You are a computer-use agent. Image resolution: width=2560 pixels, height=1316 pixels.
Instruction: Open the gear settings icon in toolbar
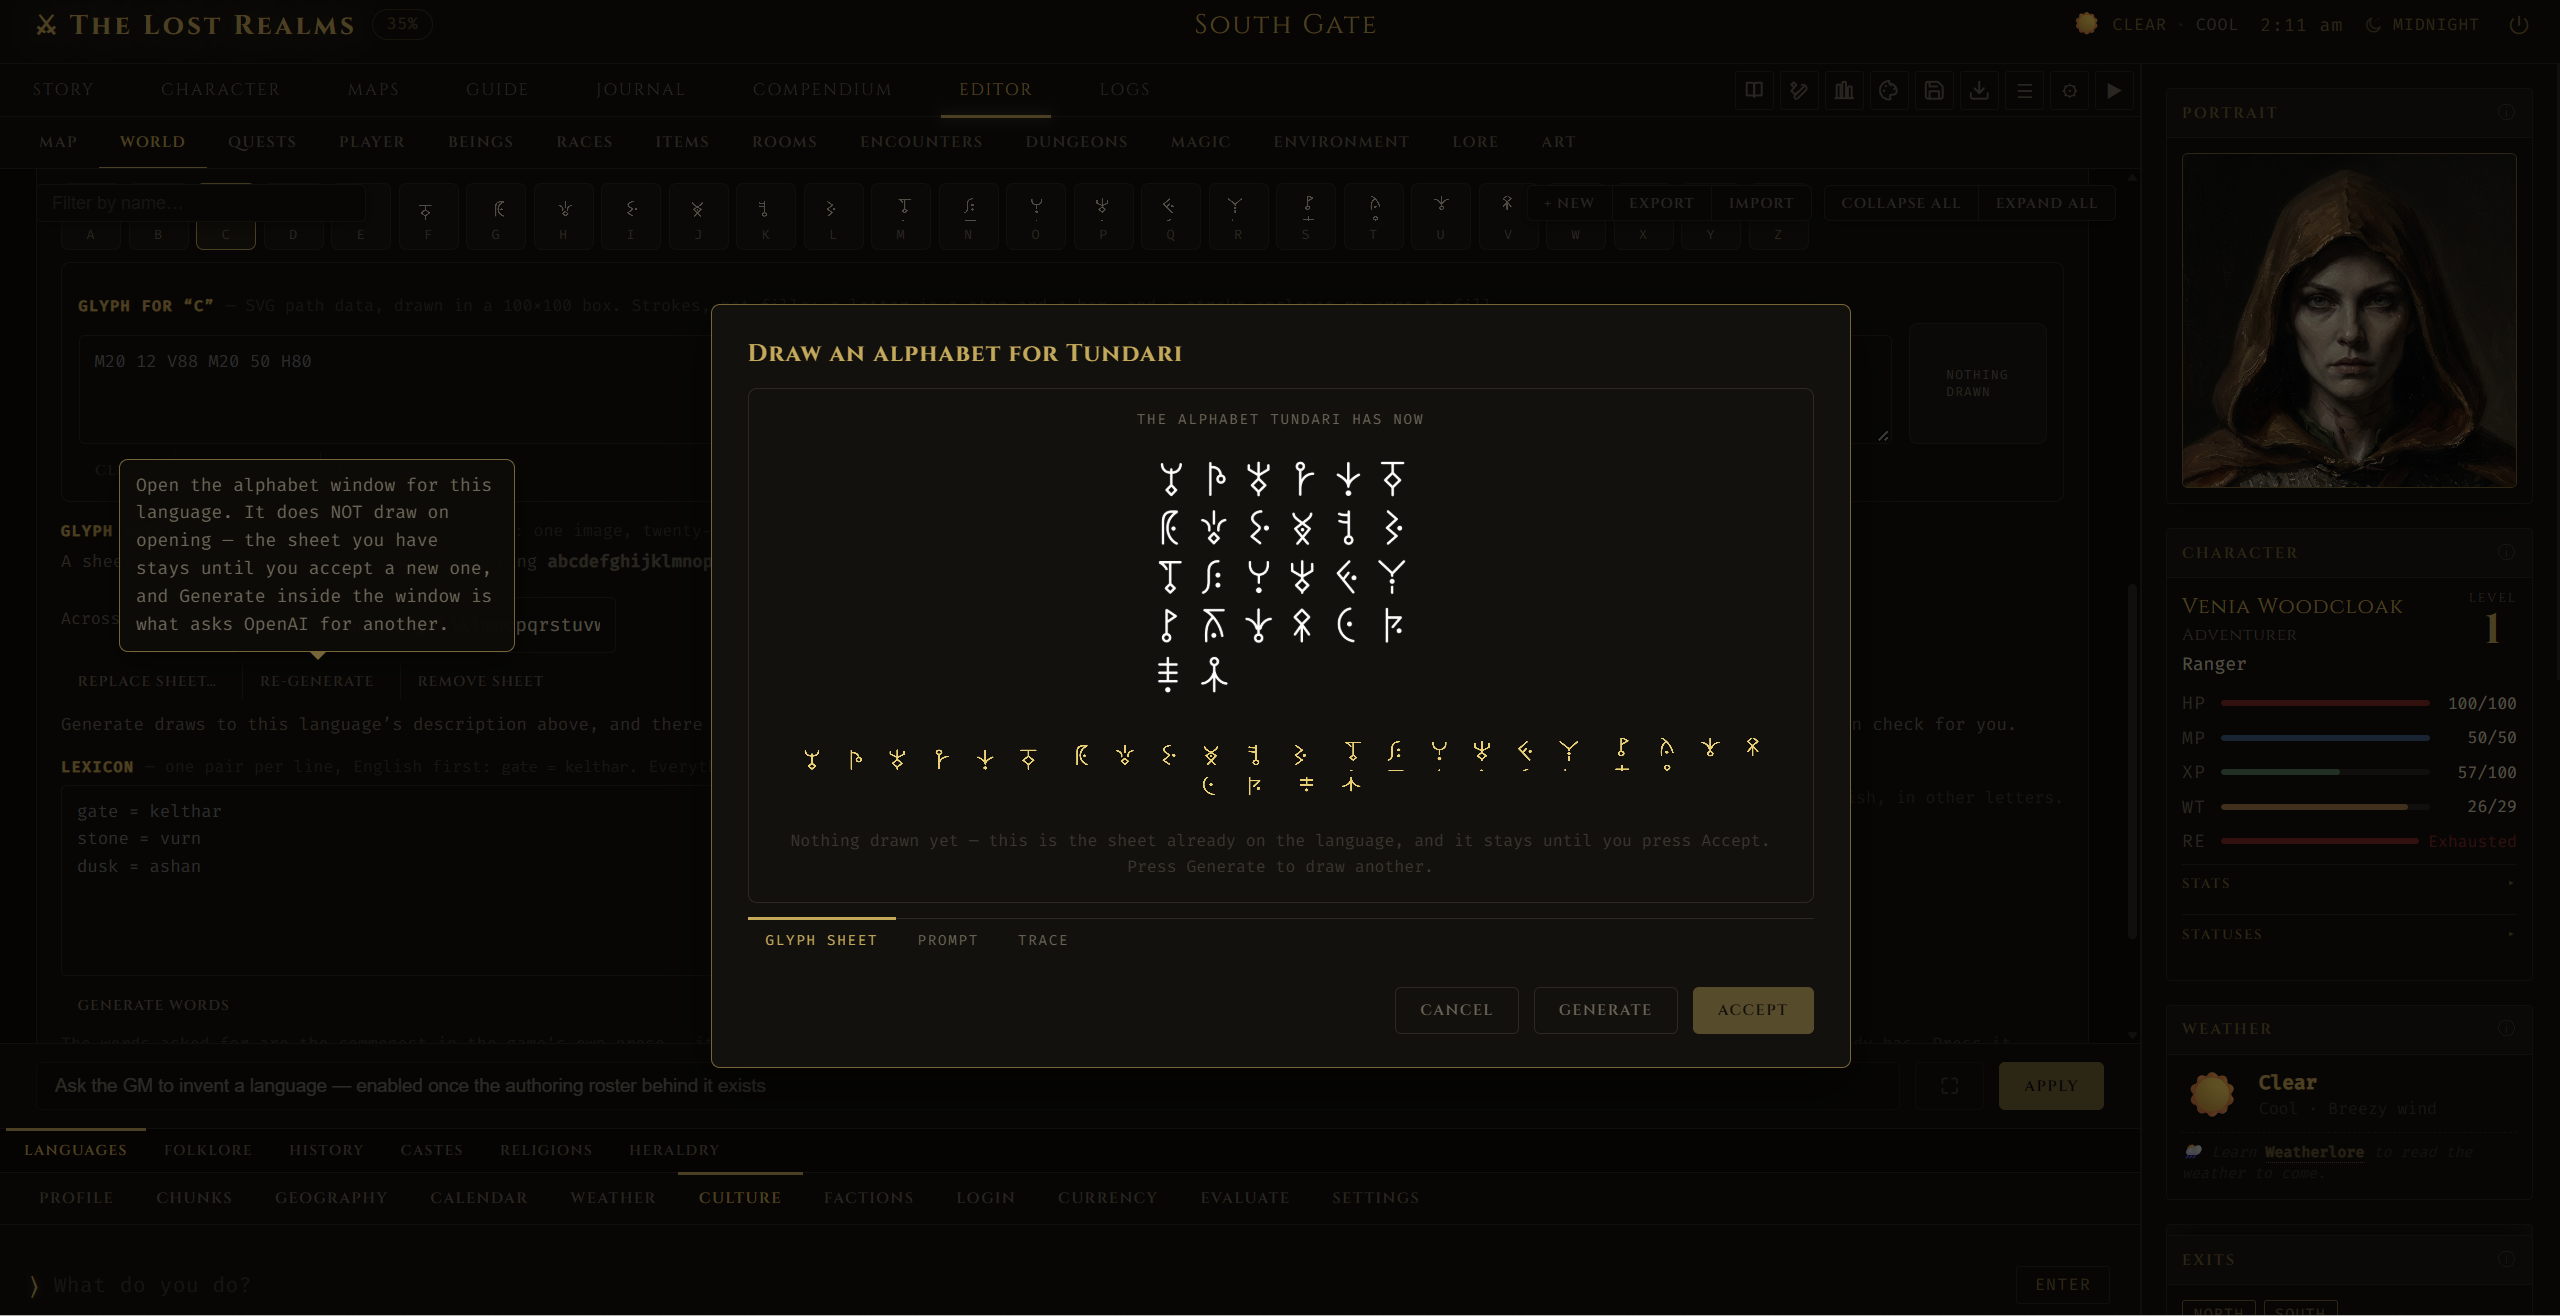click(x=2069, y=90)
